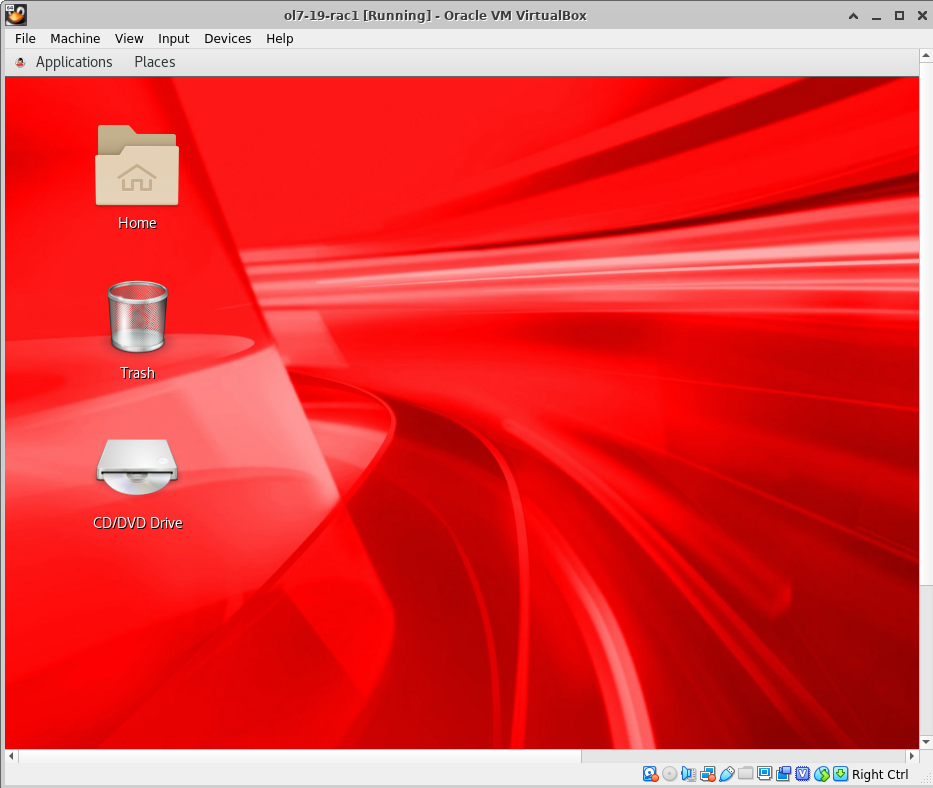
Task: Open the Input menu in menu bar
Action: [x=173, y=38]
